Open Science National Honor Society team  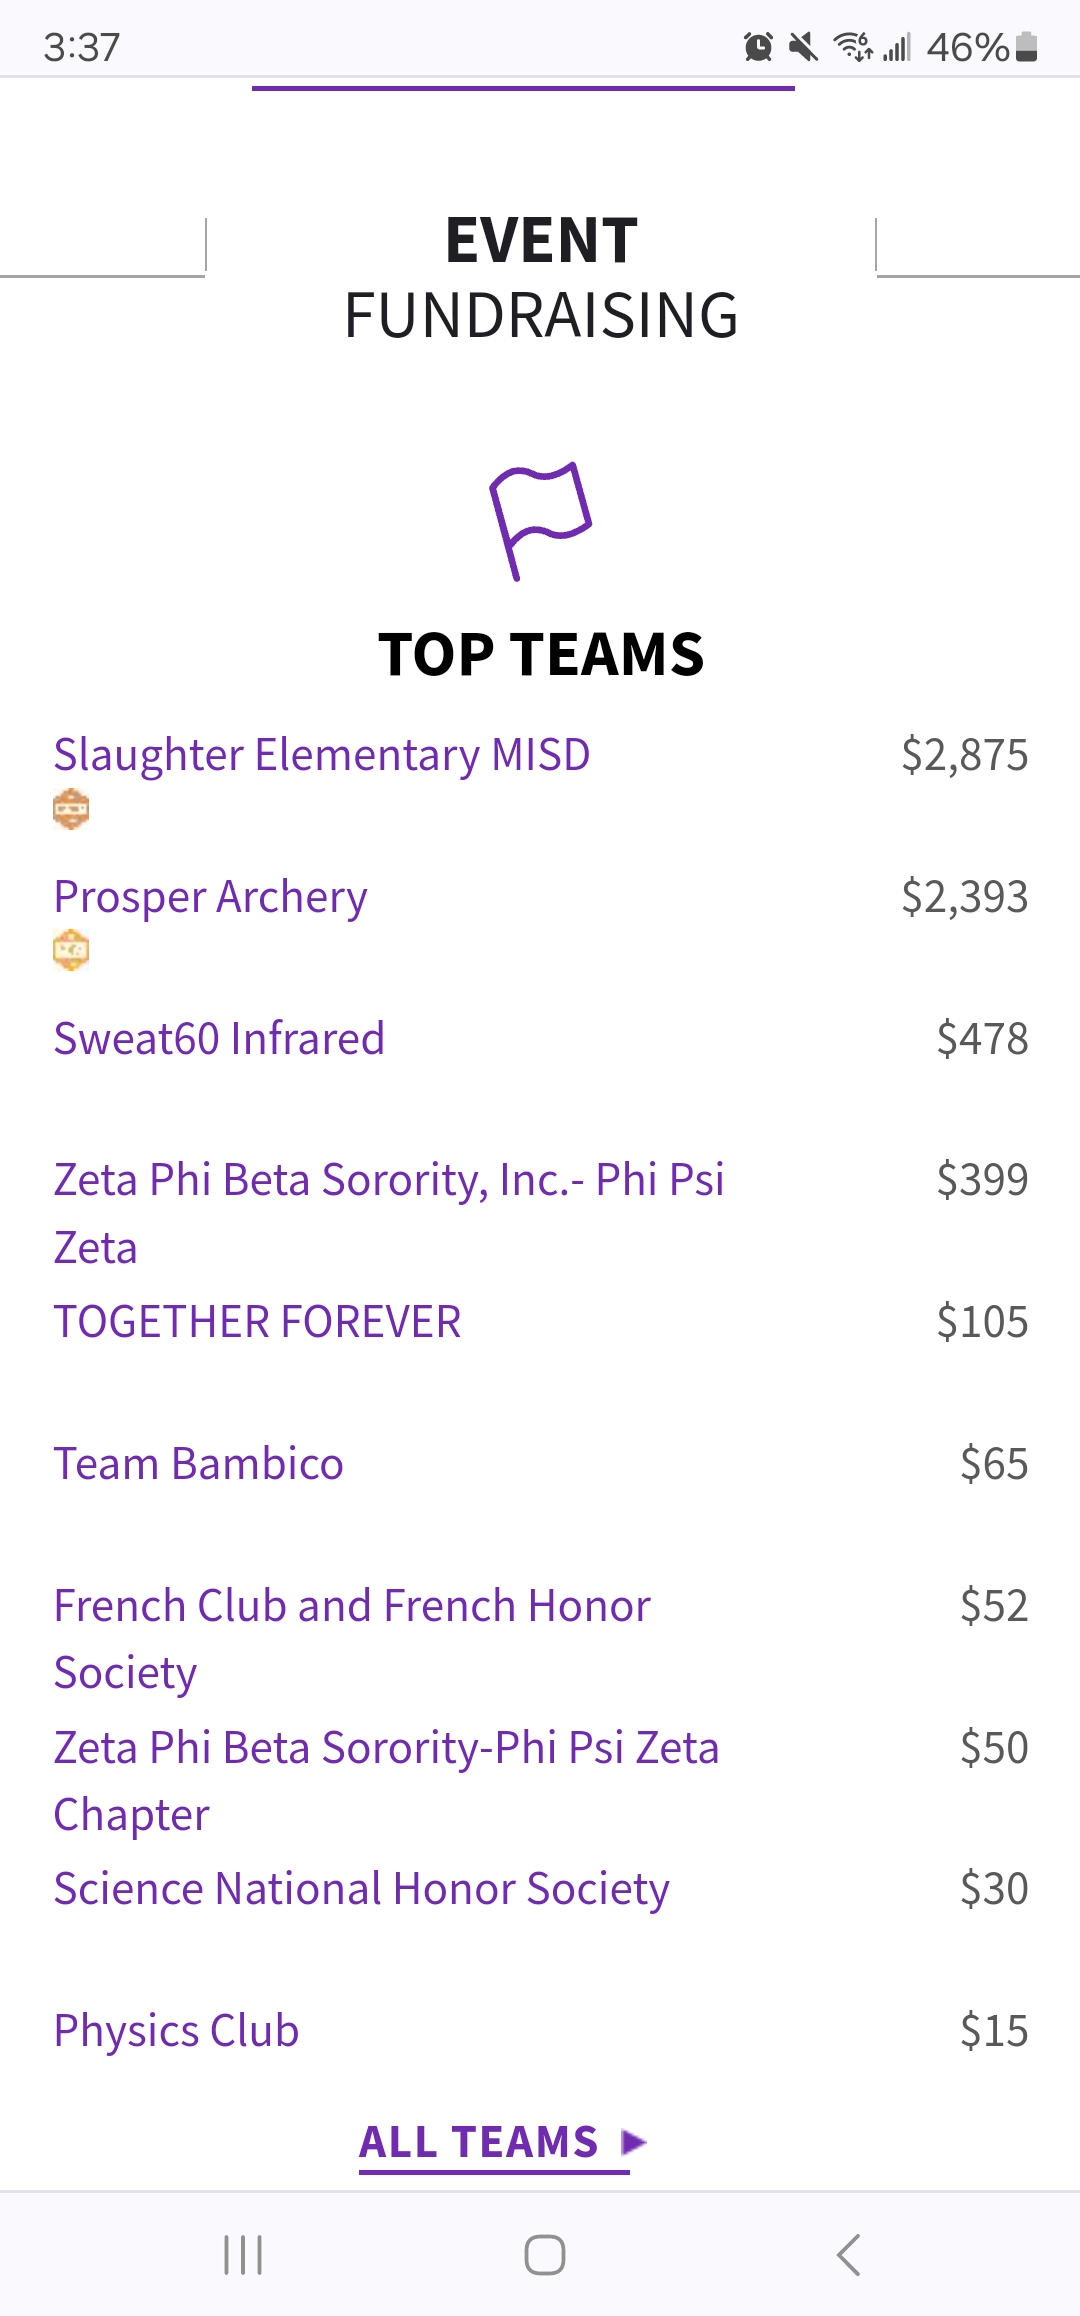click(361, 1889)
